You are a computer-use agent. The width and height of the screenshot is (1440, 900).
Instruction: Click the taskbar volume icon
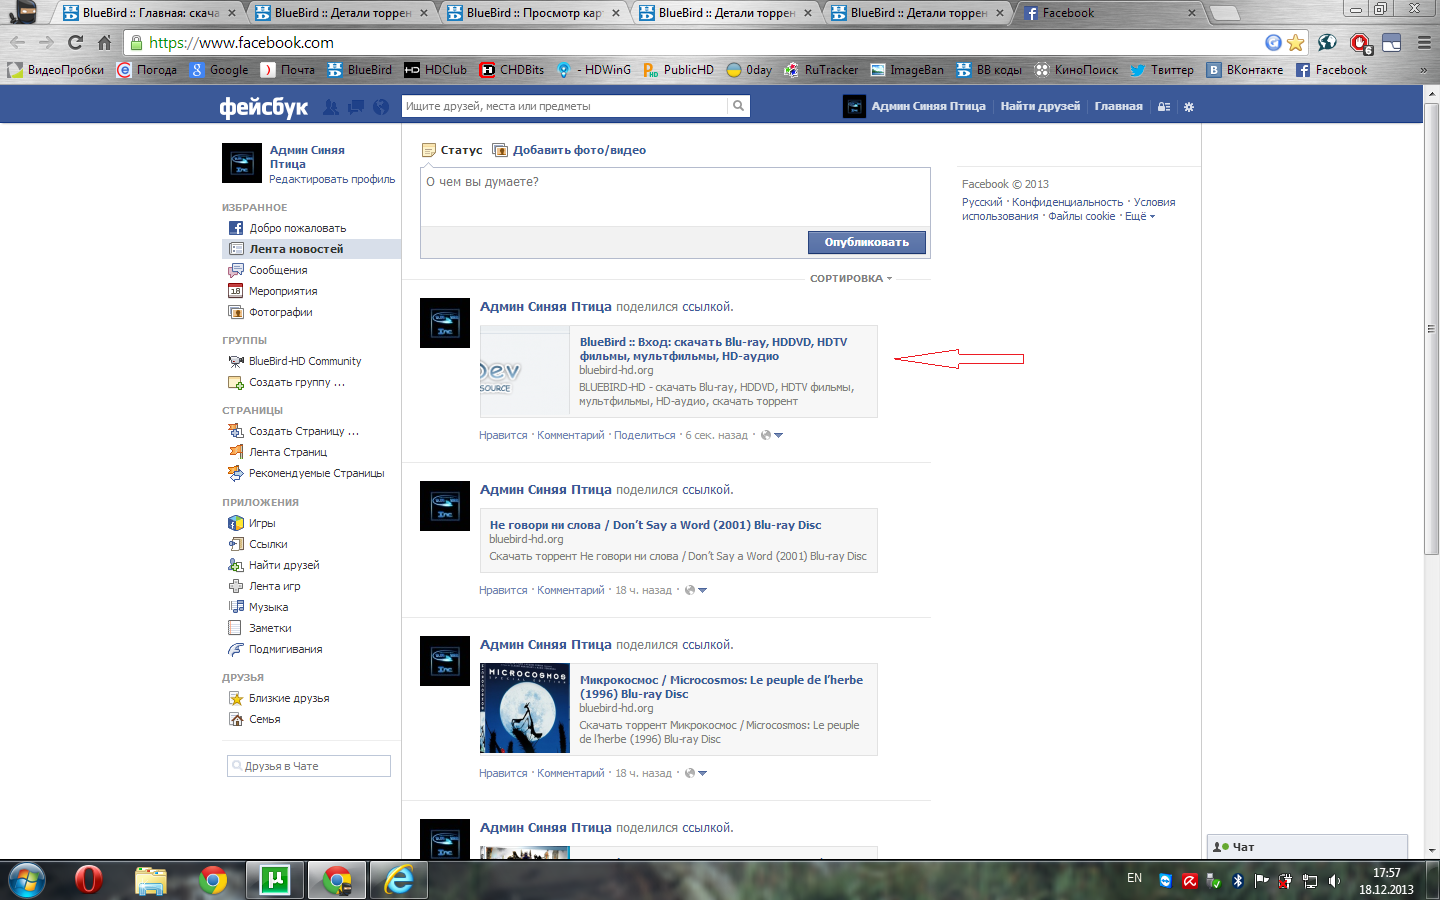click(x=1334, y=881)
